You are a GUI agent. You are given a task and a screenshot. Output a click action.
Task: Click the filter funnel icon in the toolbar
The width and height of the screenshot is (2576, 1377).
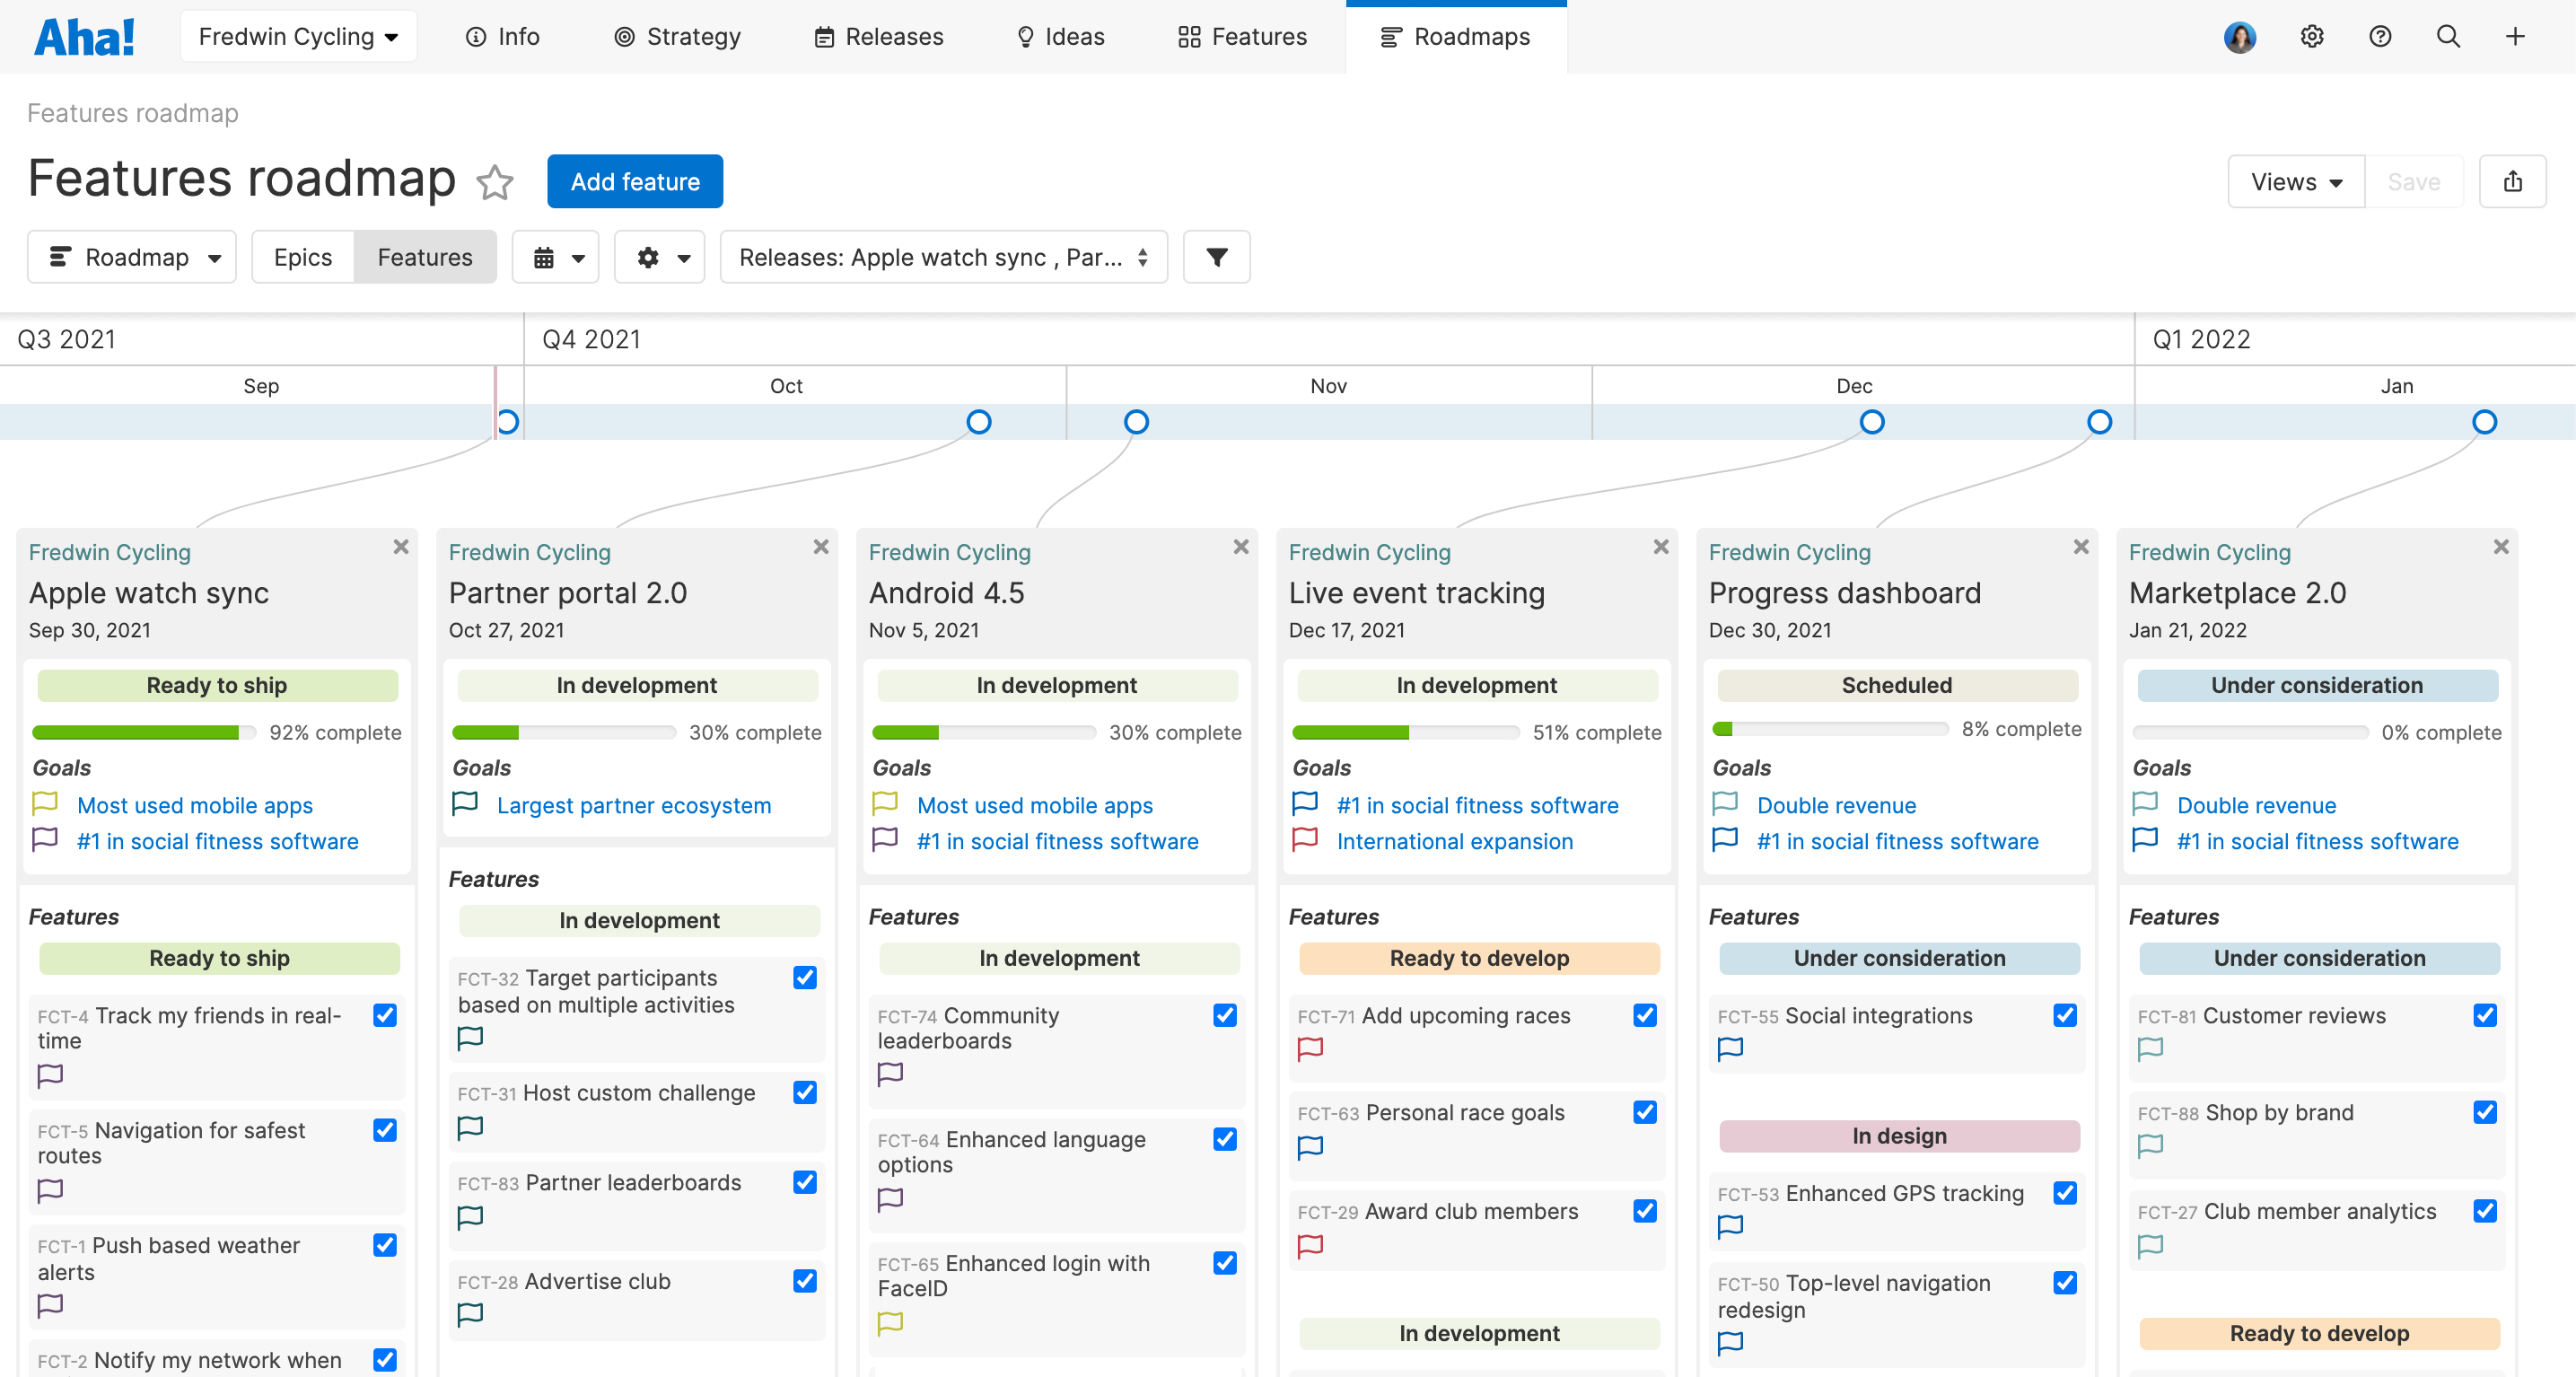pos(1216,257)
